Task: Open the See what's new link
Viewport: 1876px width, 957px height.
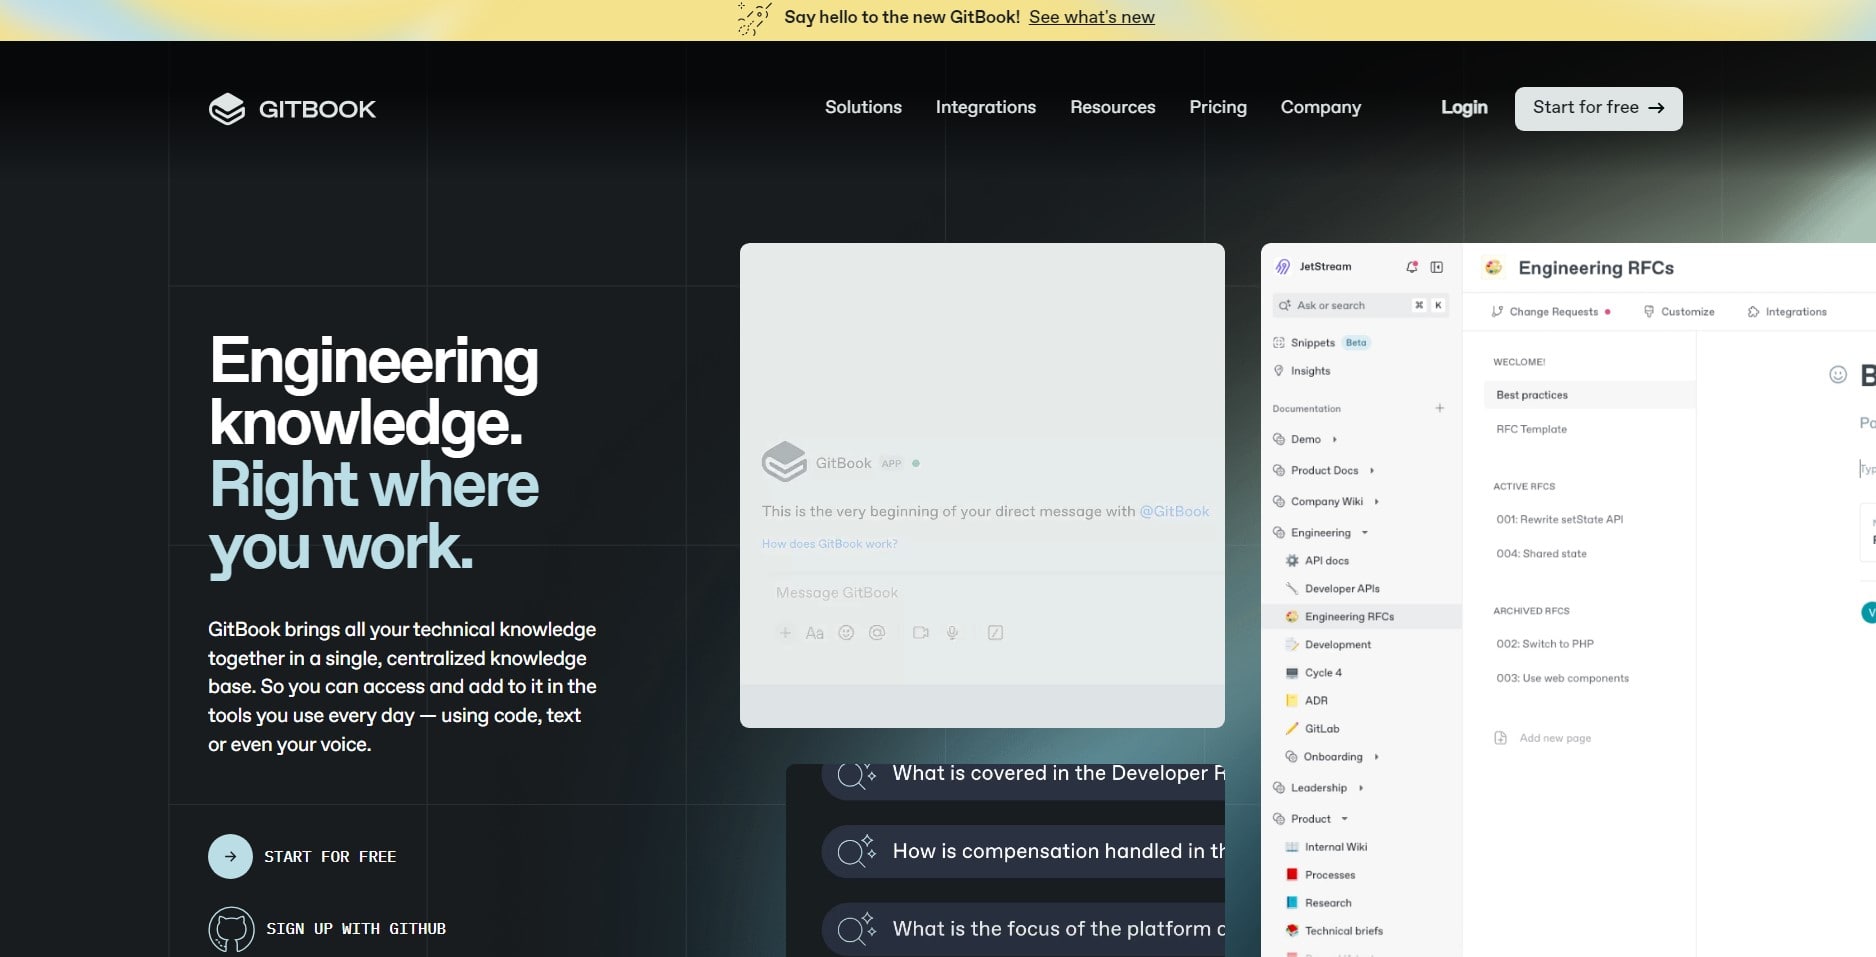Action: click(1091, 17)
